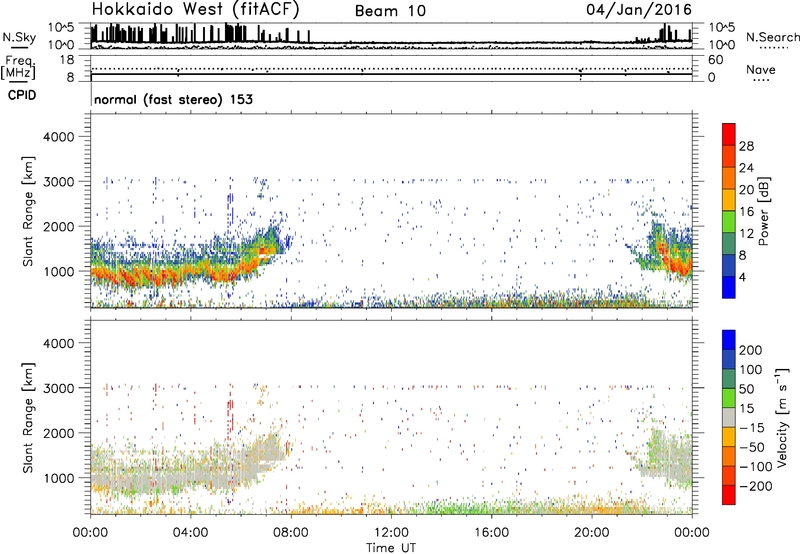Click the "200" velocity colorbar label
The height and width of the screenshot is (554, 800).
click(751, 350)
